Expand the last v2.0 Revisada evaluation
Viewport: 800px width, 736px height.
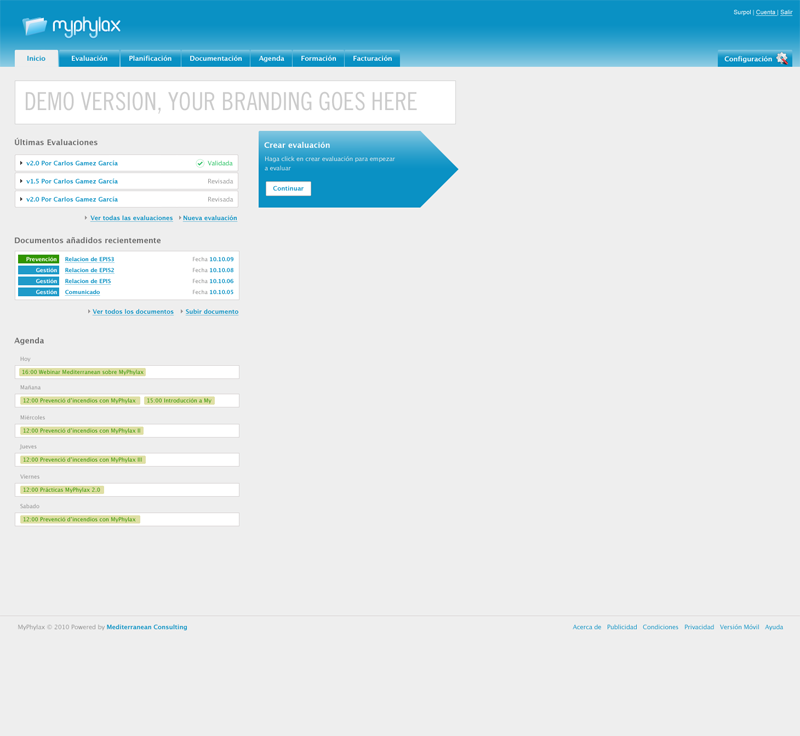tap(21, 199)
